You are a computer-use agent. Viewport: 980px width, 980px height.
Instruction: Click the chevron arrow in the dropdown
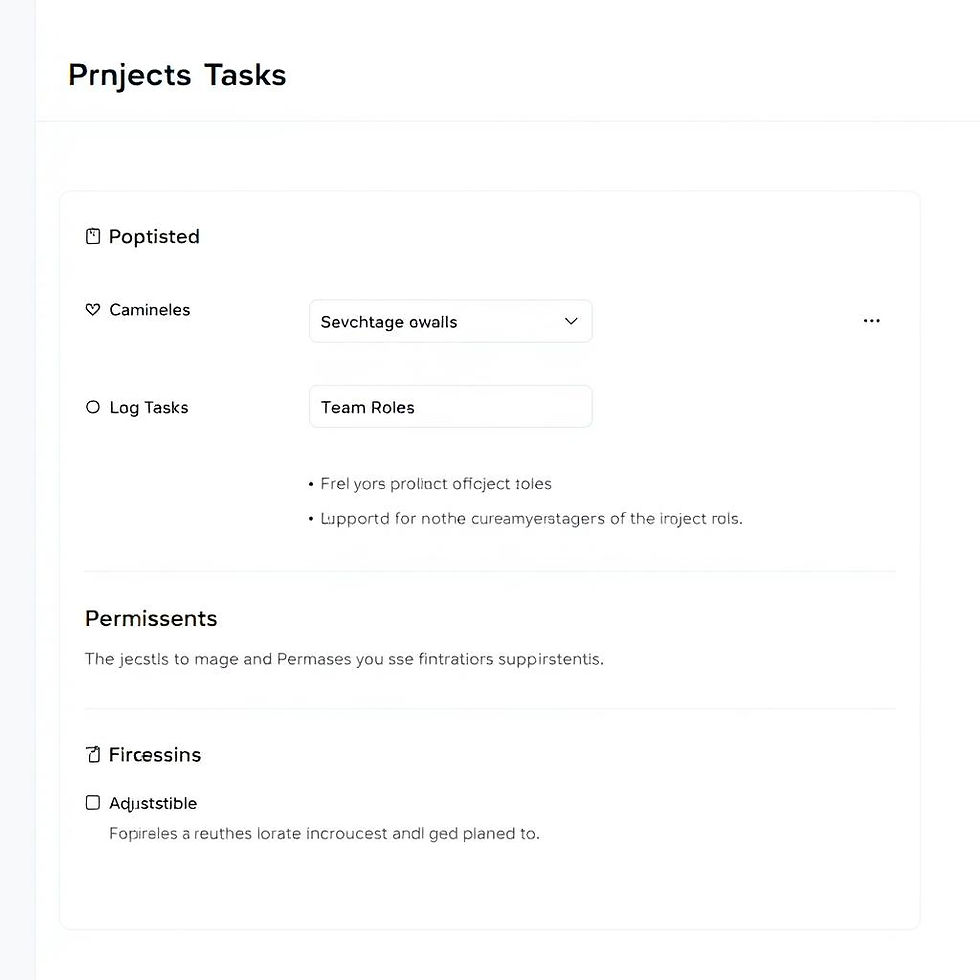click(571, 322)
